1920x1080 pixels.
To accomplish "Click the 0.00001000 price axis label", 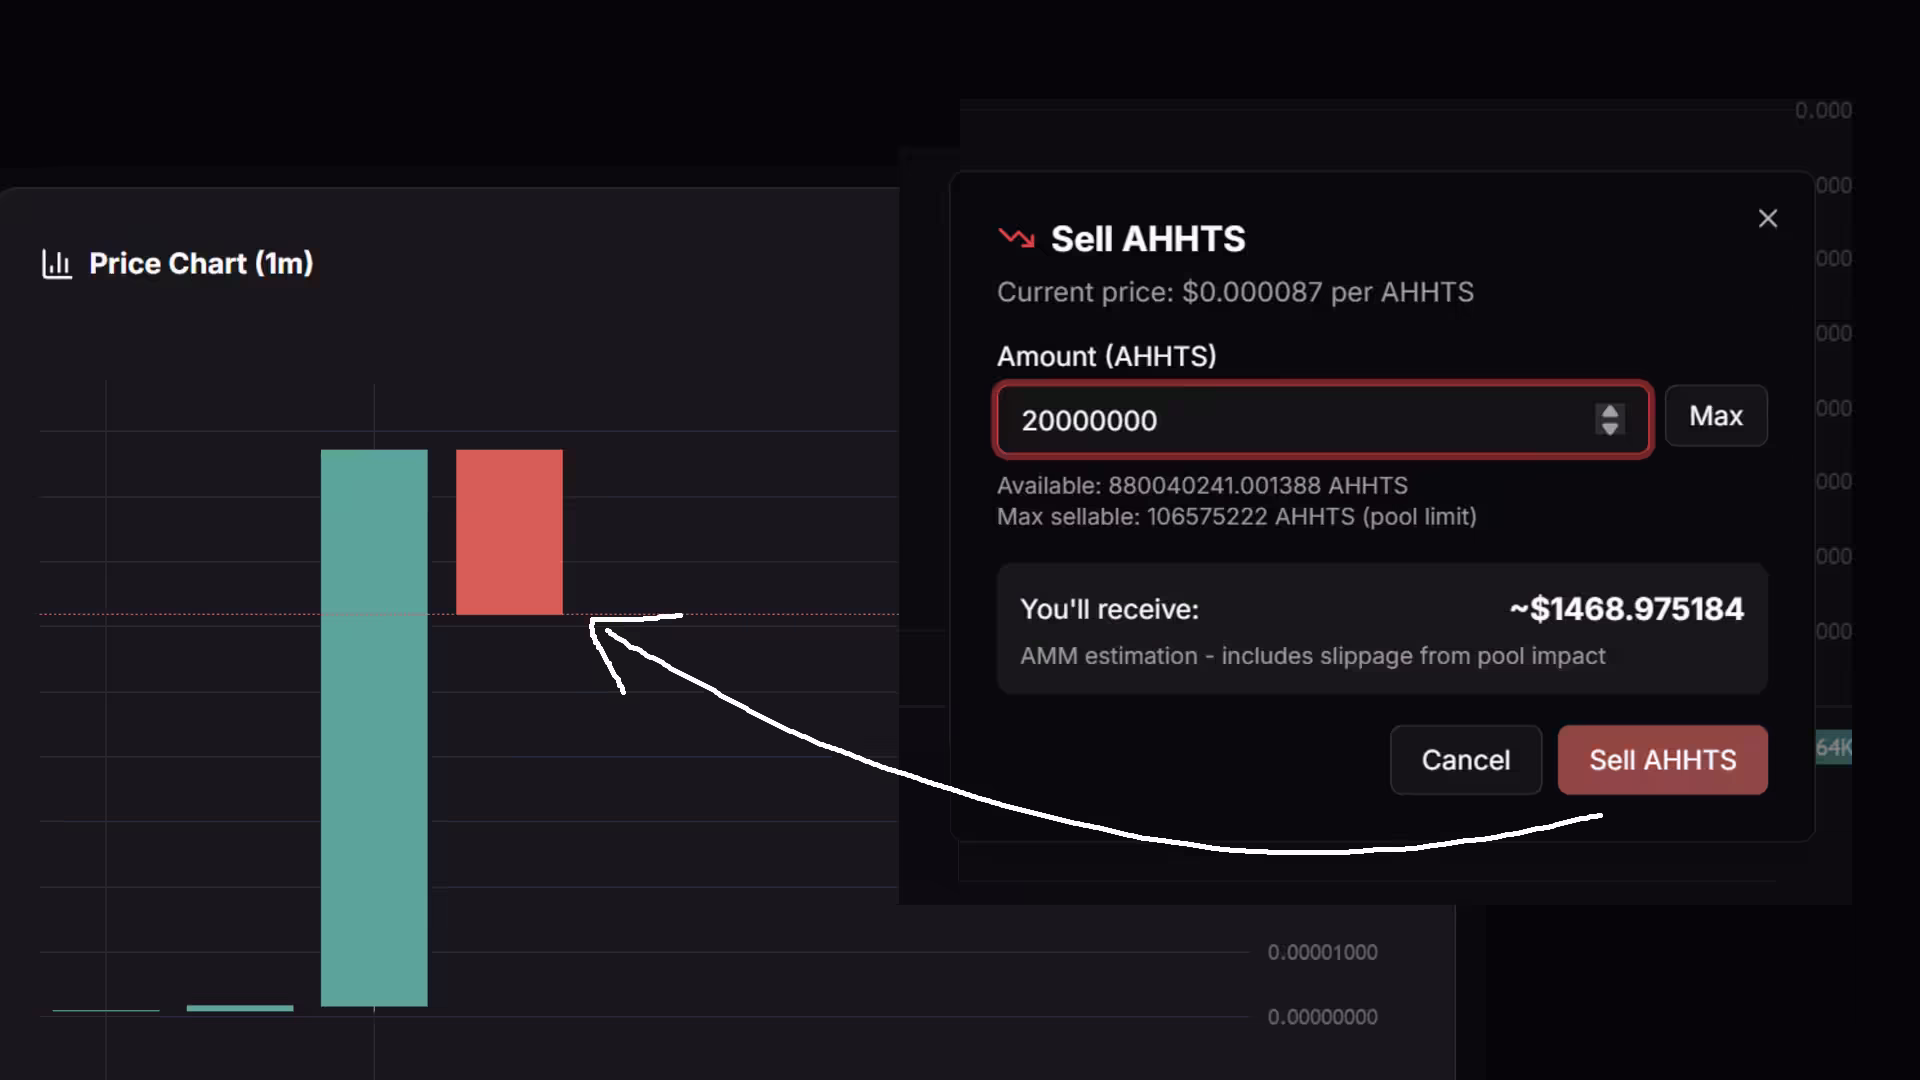I will 1322,952.
